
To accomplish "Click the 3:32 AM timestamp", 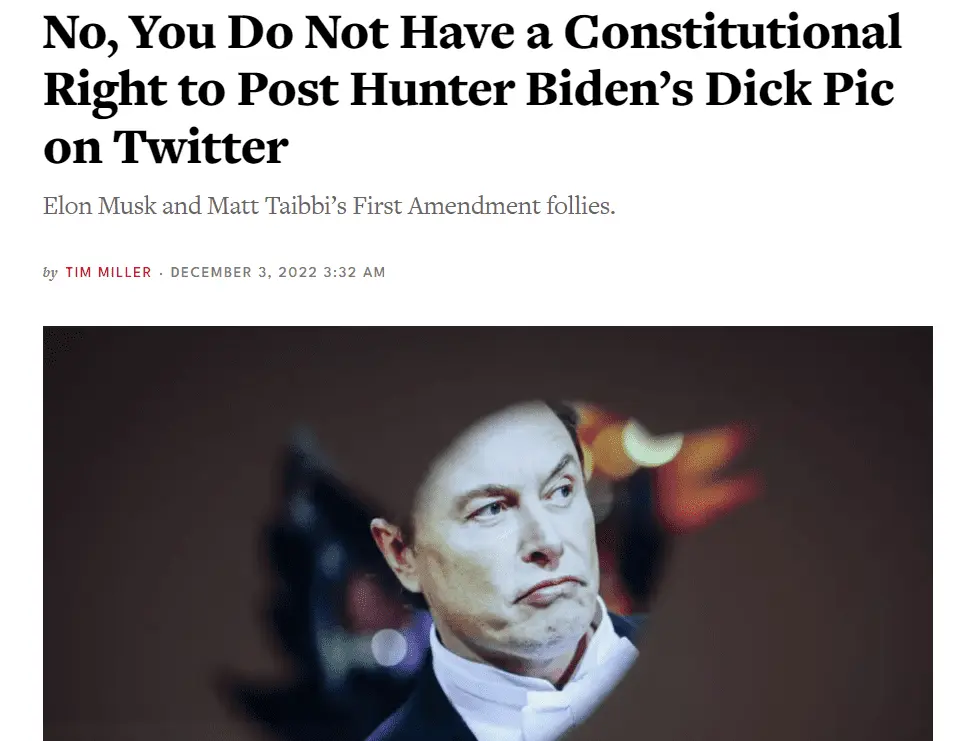I will 355,272.
